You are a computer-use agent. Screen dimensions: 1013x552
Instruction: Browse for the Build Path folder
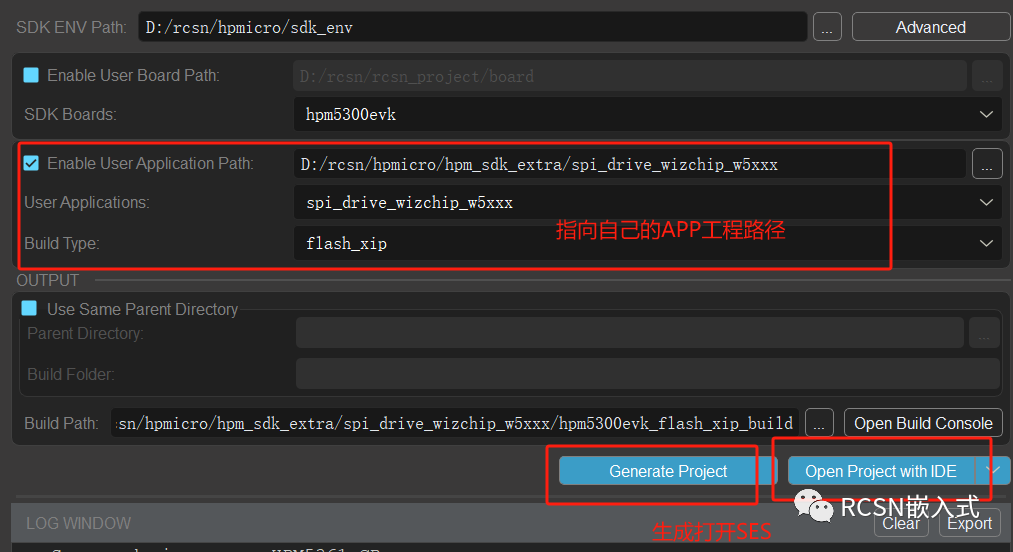819,423
